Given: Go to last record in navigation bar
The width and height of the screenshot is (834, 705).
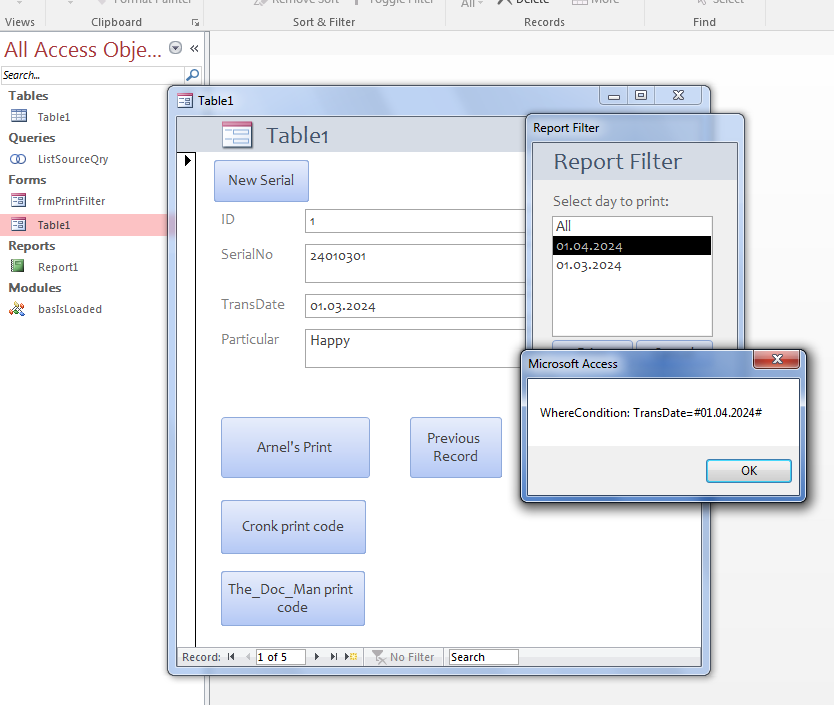Looking at the screenshot, I should (x=333, y=657).
